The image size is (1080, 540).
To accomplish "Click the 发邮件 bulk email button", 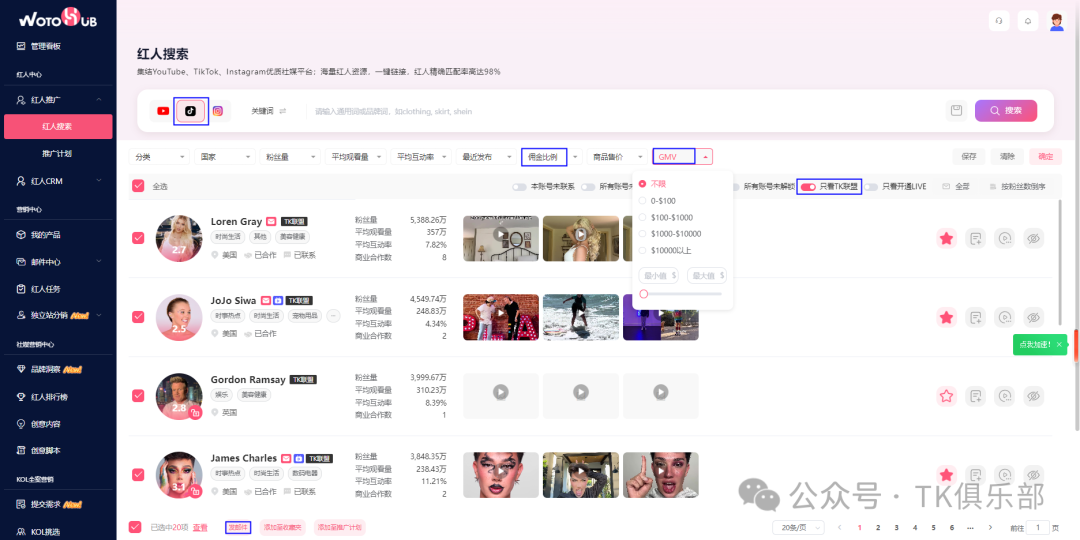I will 238,528.
